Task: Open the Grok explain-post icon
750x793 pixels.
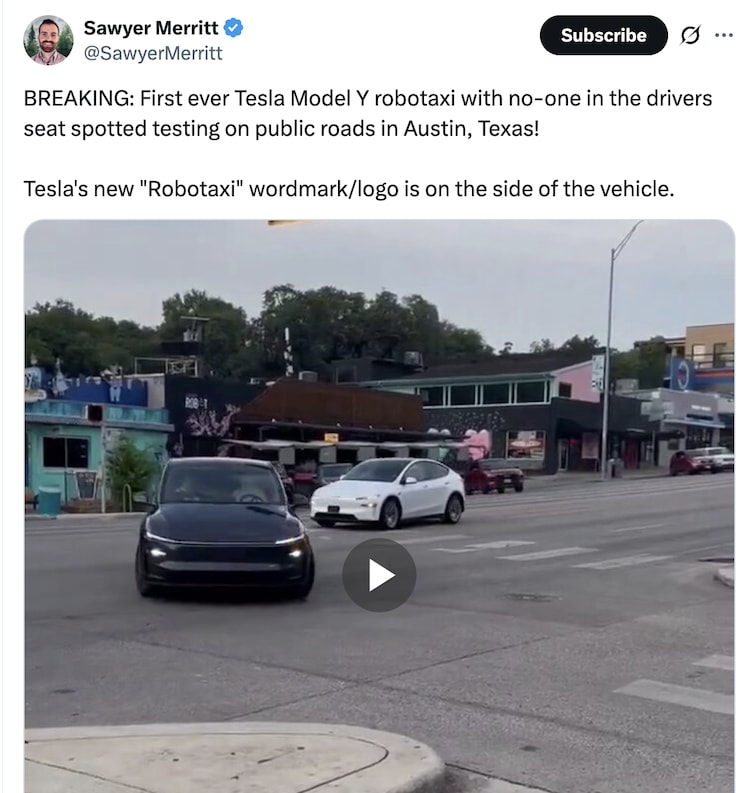Action: click(x=690, y=35)
